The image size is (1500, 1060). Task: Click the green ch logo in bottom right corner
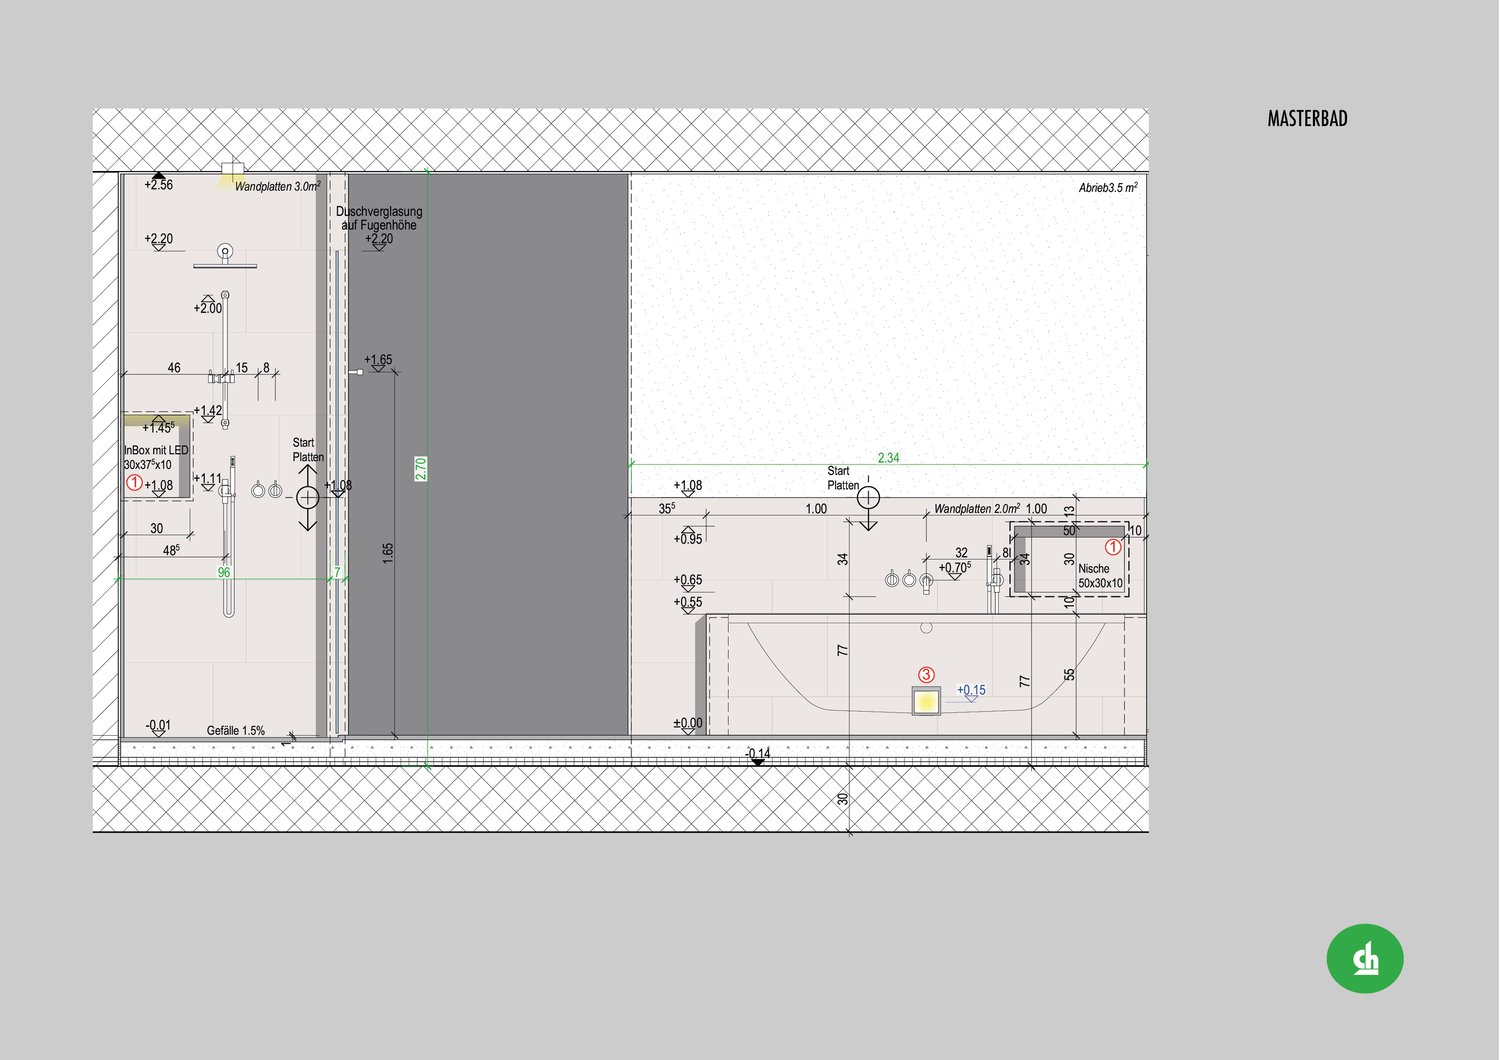tap(1366, 958)
